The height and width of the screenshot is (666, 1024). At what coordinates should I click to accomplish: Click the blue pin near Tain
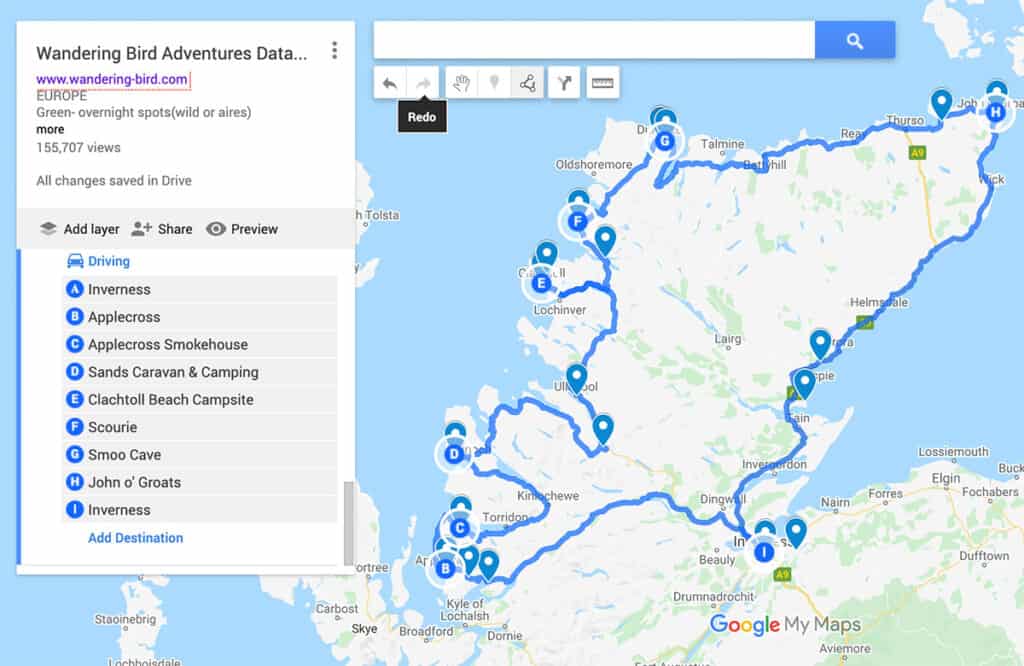click(x=804, y=383)
